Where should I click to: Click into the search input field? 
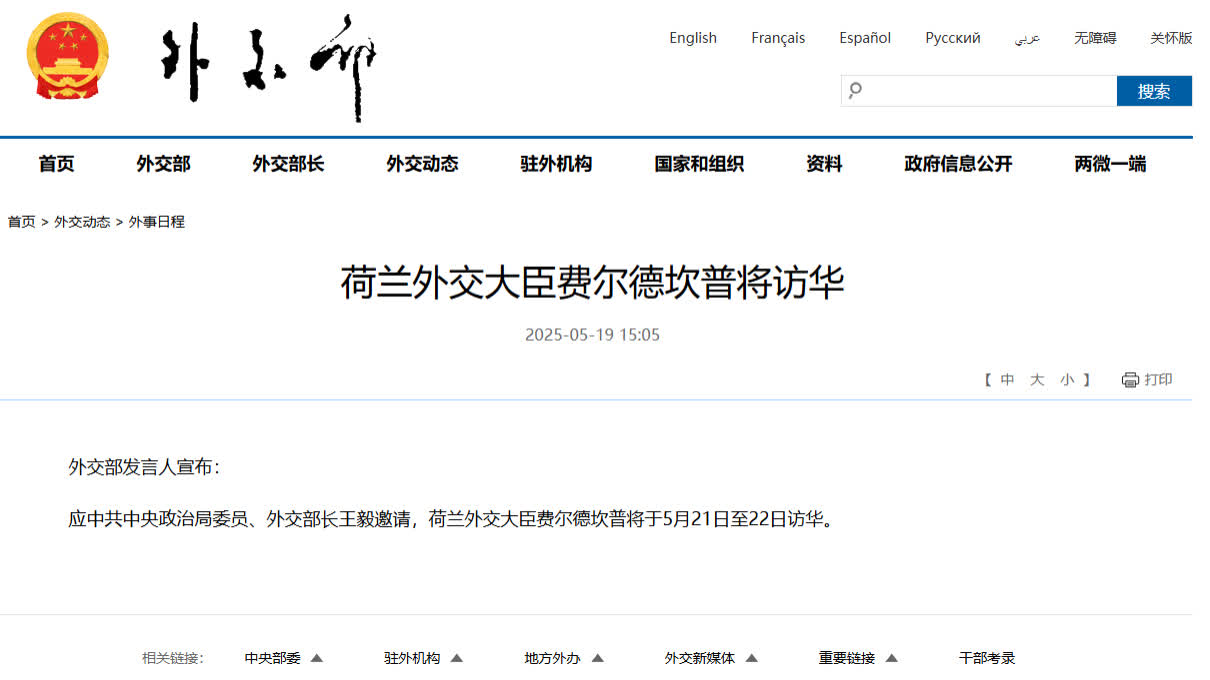990,91
